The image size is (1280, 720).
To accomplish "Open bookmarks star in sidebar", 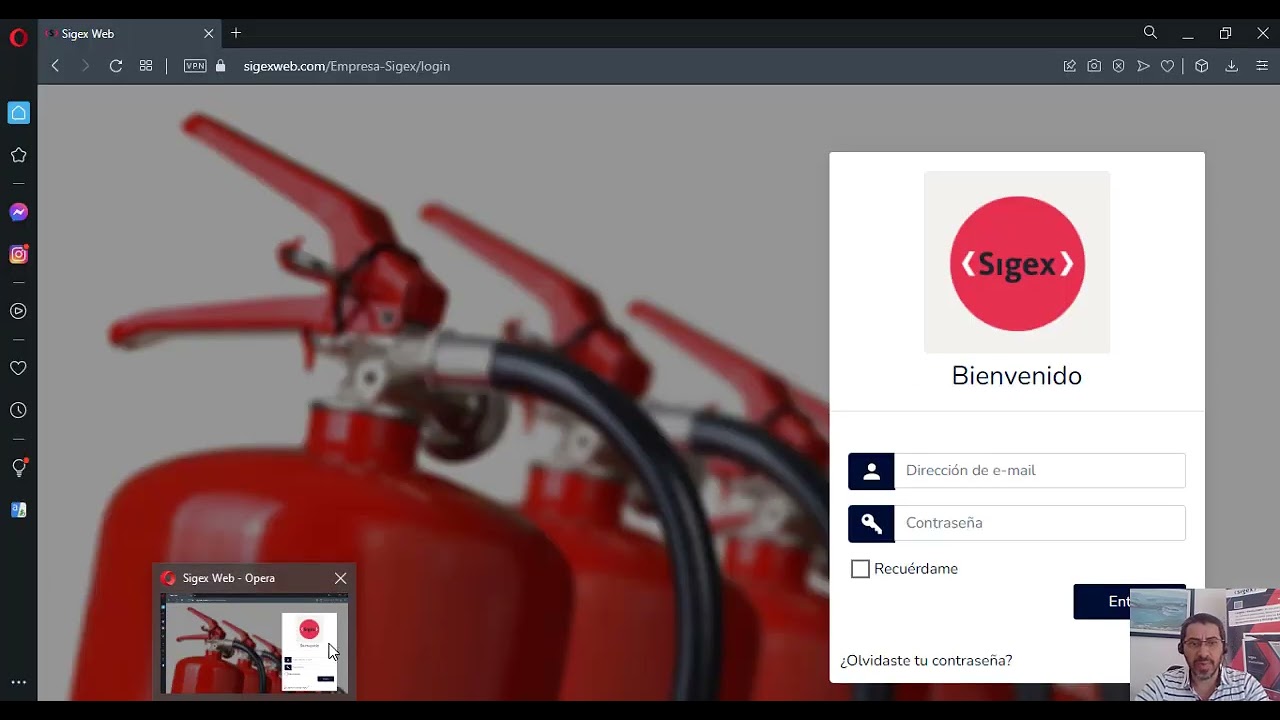I will pos(18,155).
